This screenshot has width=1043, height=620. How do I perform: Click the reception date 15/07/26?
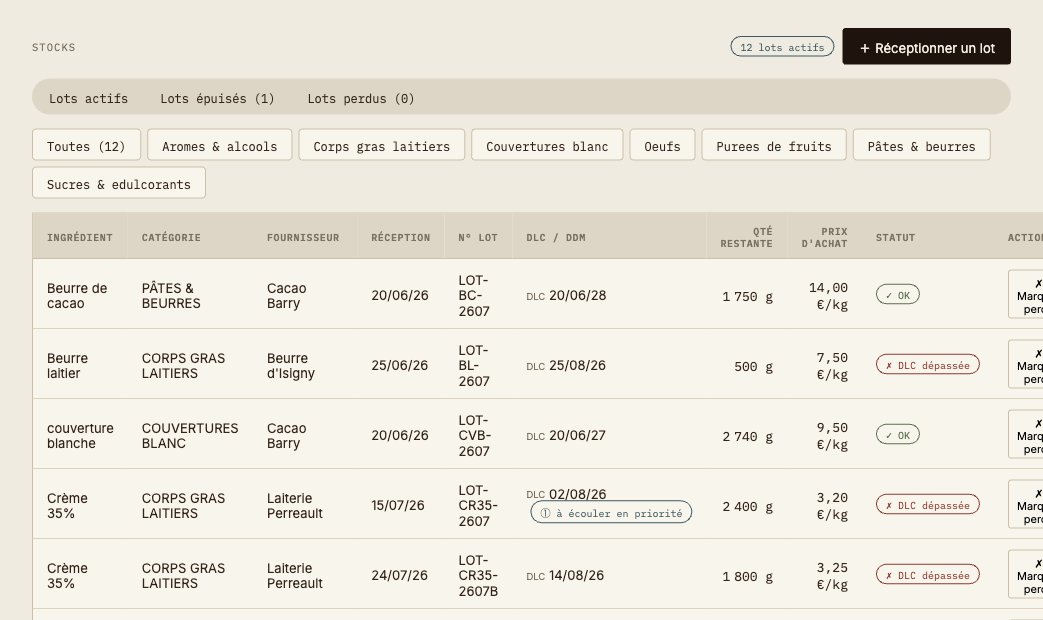point(398,506)
